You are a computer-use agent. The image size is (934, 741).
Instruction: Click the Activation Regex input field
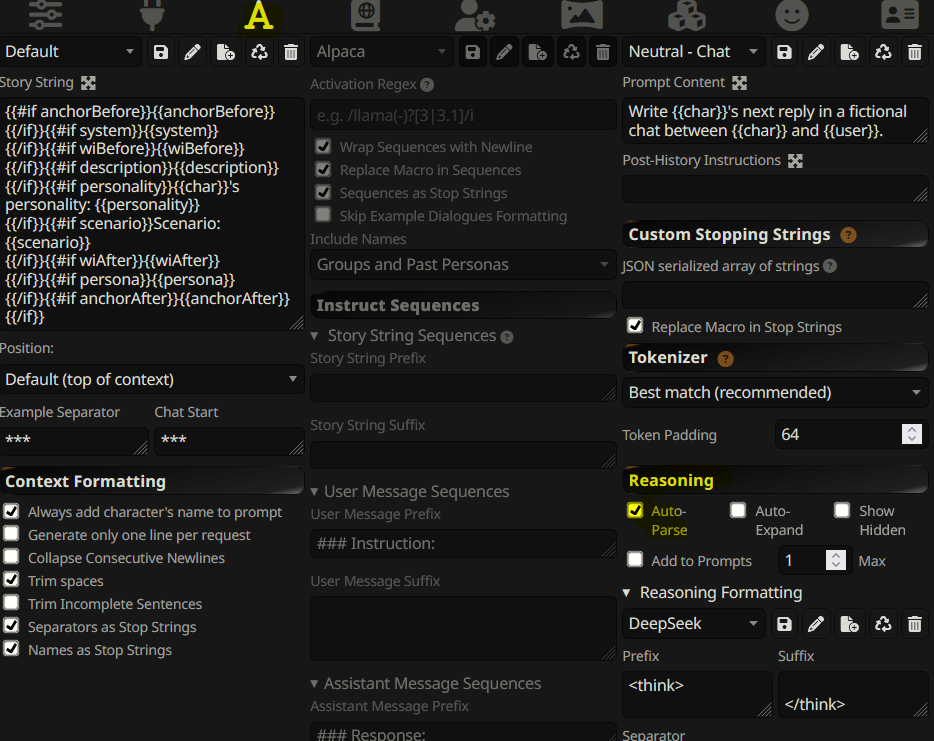[x=463, y=115]
